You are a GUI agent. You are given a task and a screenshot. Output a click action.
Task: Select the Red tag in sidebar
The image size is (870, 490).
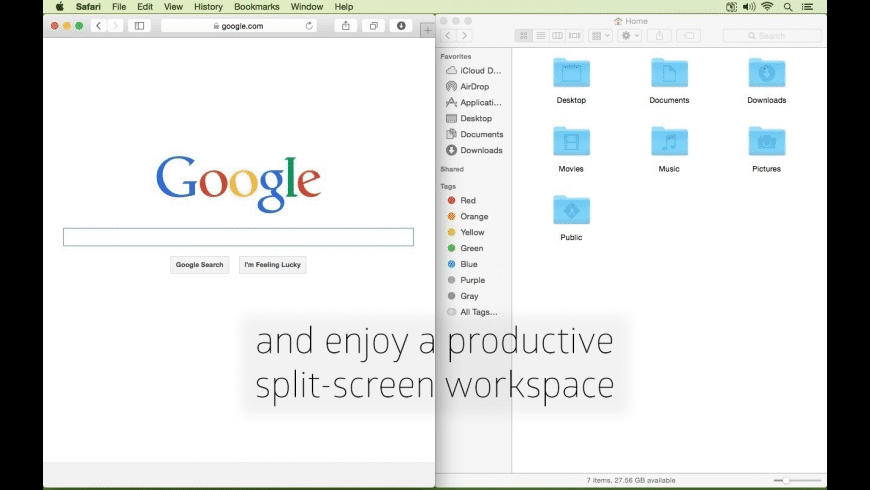point(467,201)
